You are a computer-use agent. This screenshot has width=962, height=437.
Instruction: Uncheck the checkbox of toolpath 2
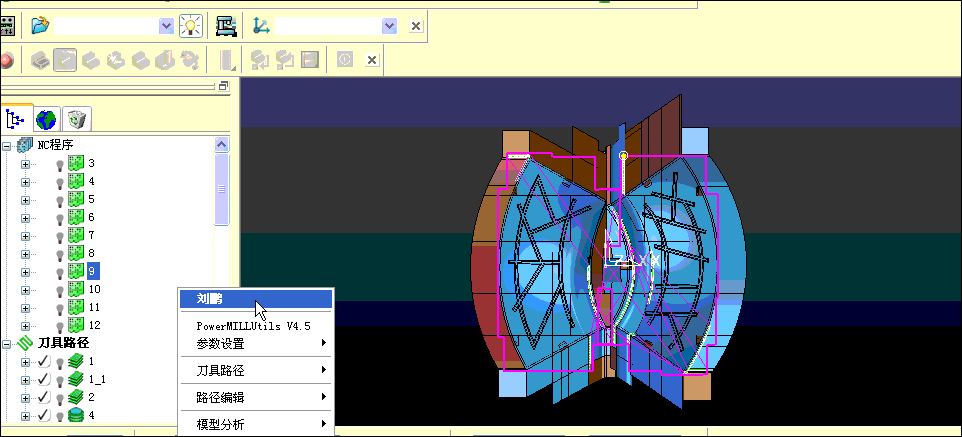pos(44,397)
